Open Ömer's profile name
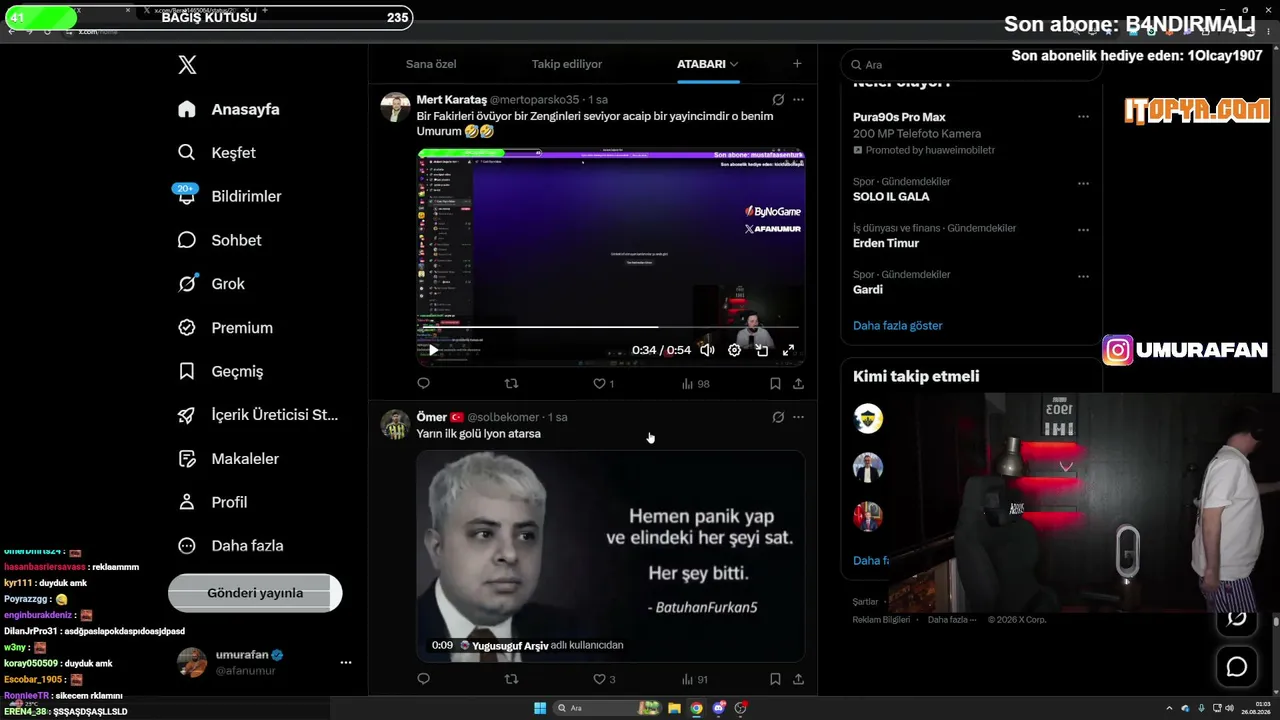 coord(432,417)
